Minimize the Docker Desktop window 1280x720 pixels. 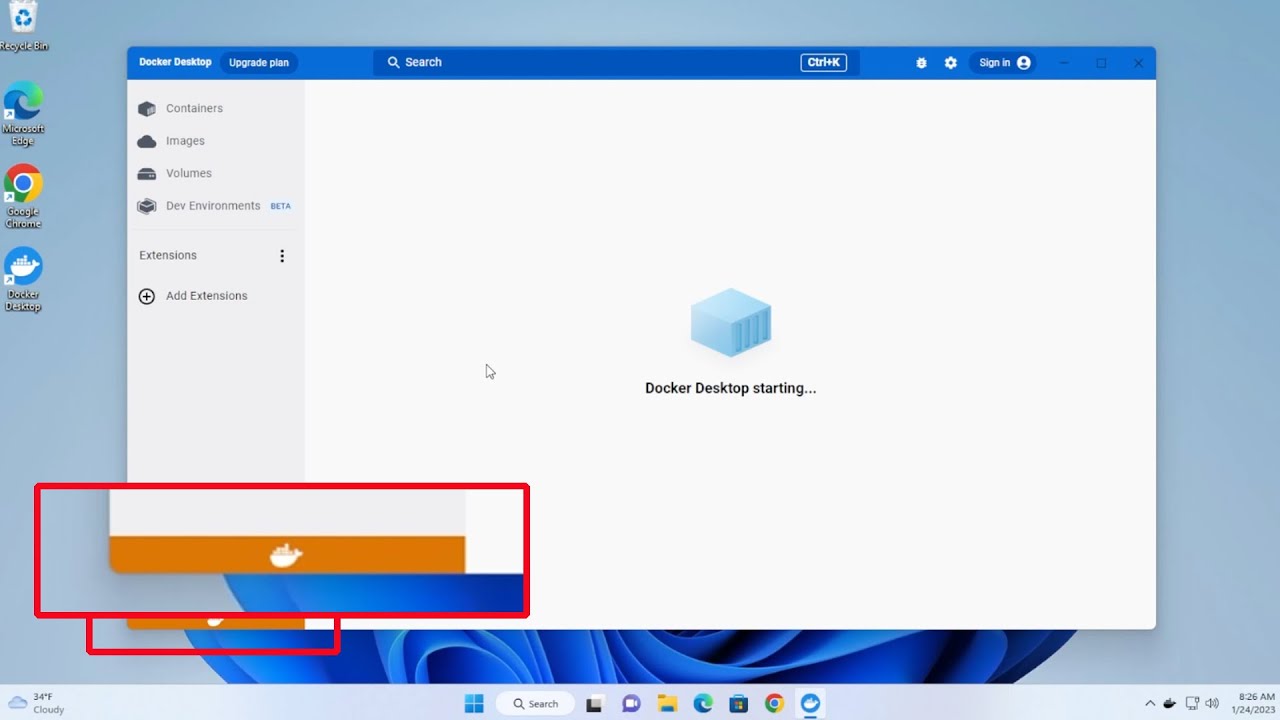click(1064, 63)
